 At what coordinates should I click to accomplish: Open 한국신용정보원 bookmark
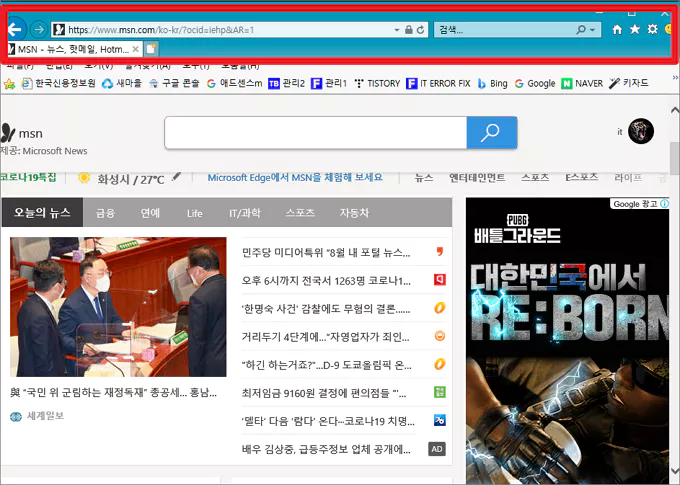click(59, 83)
